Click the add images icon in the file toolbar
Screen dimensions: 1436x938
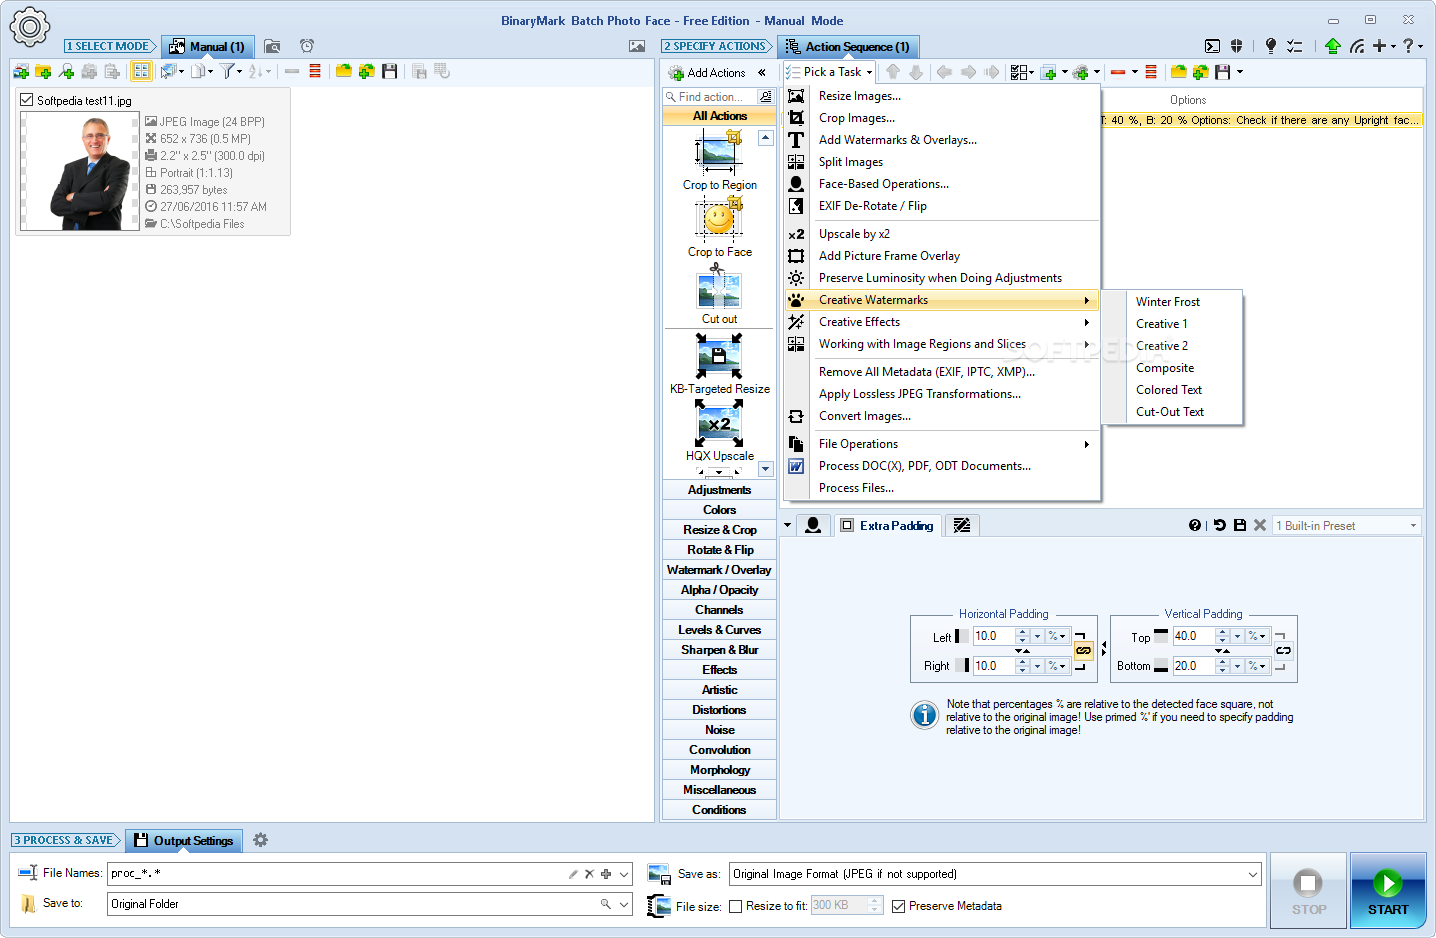pyautogui.click(x=21, y=71)
